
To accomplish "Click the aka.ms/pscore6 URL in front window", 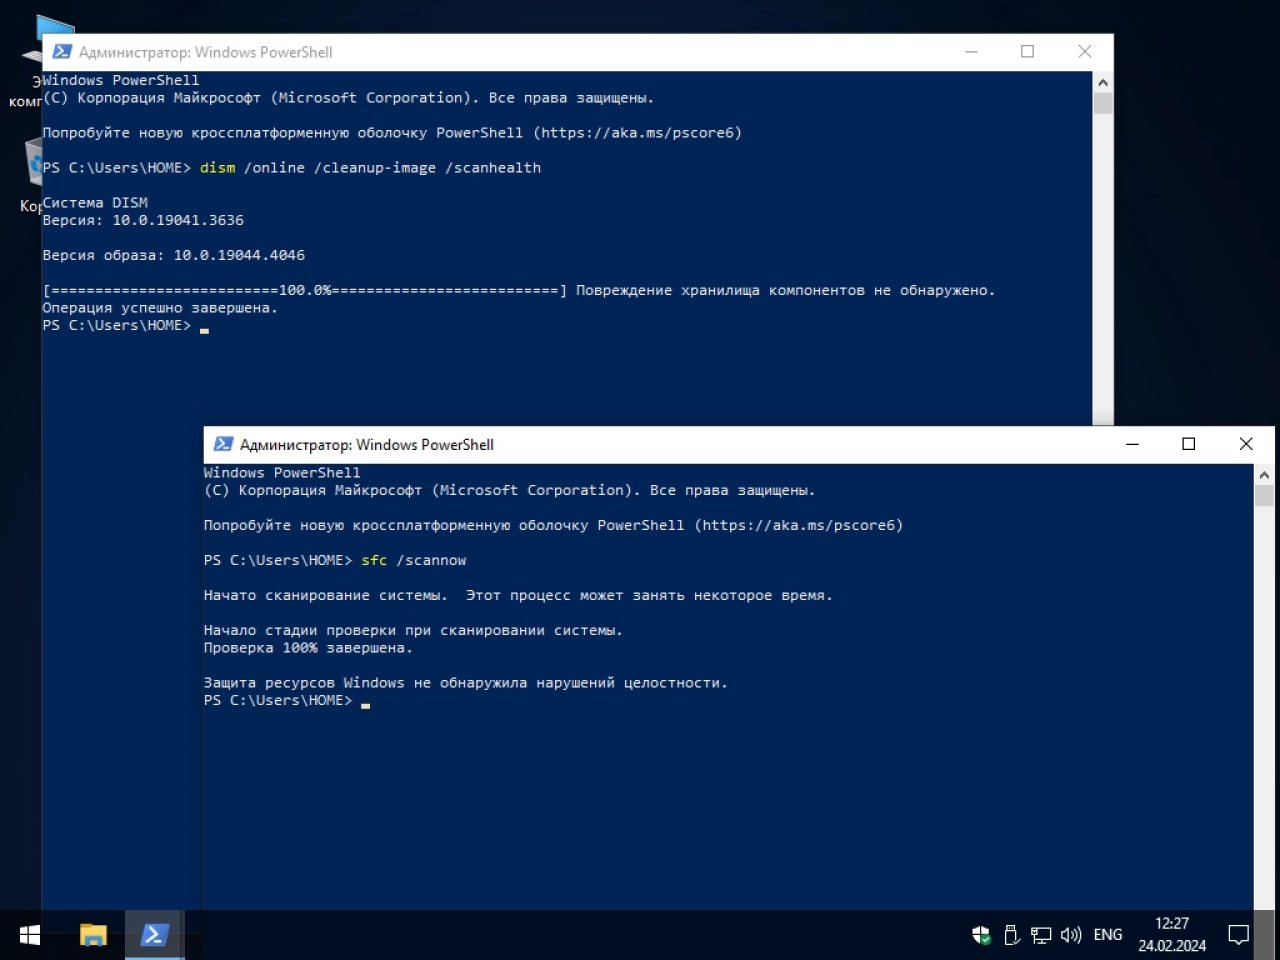I will (x=798, y=525).
